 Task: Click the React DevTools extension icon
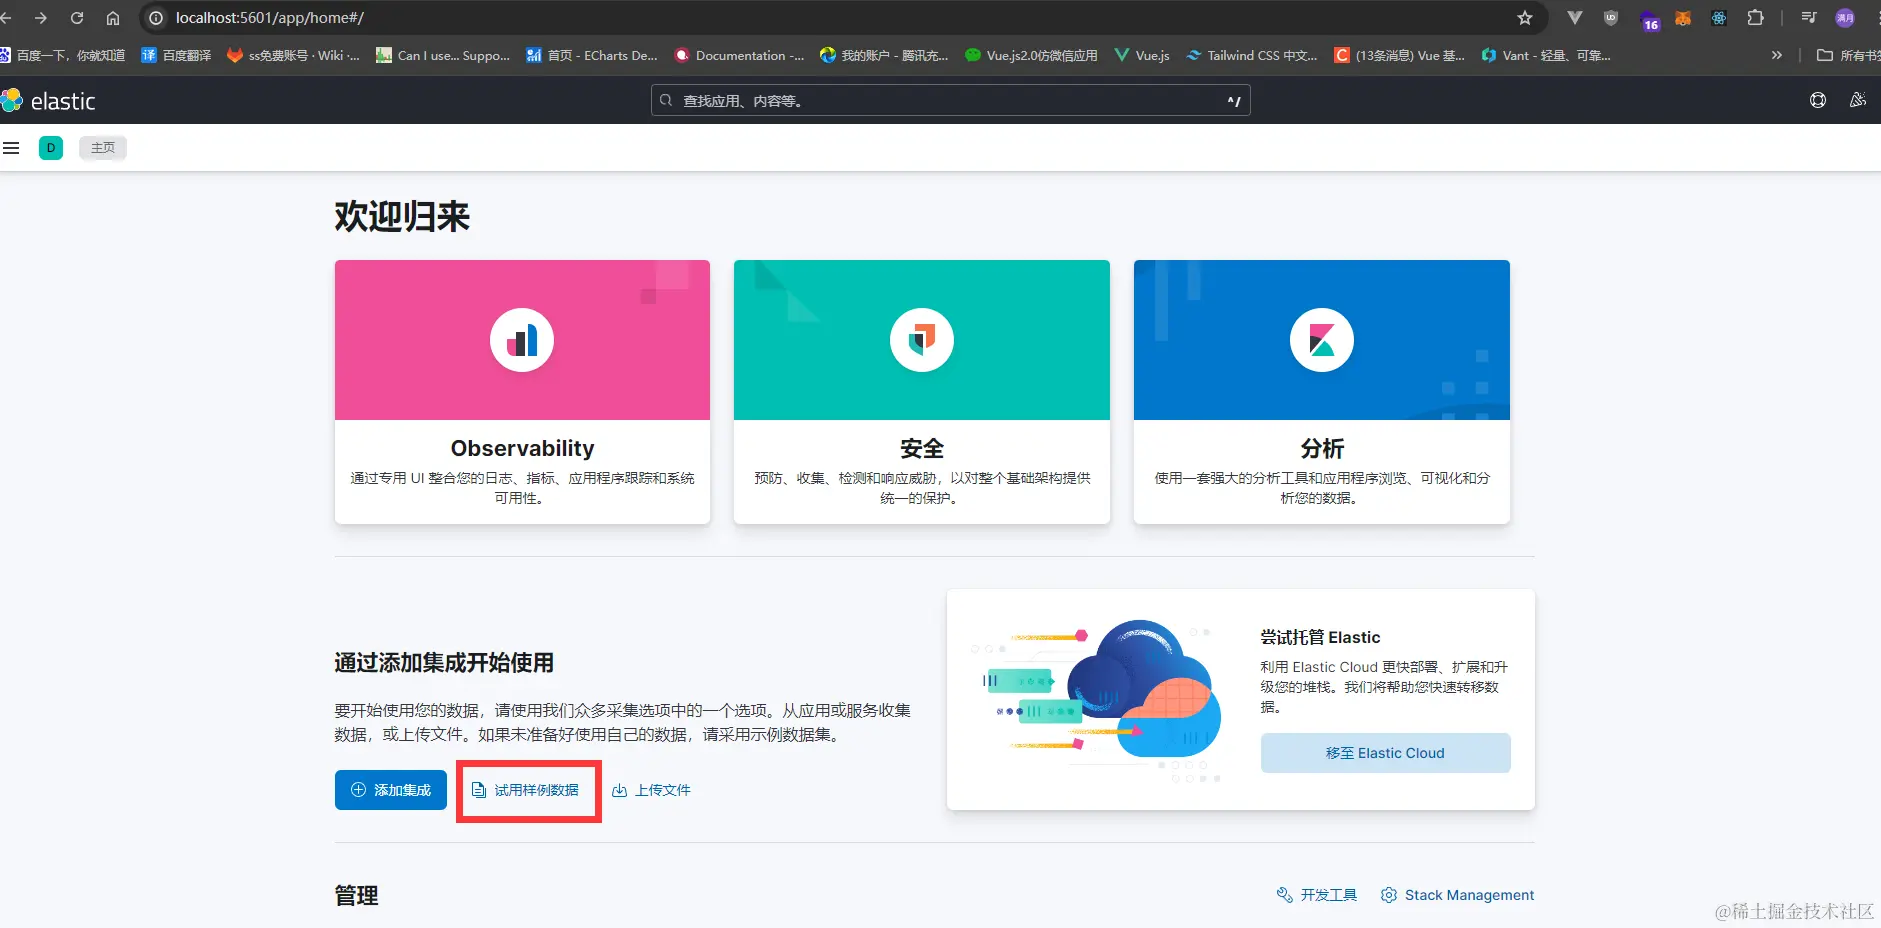coord(1719,18)
